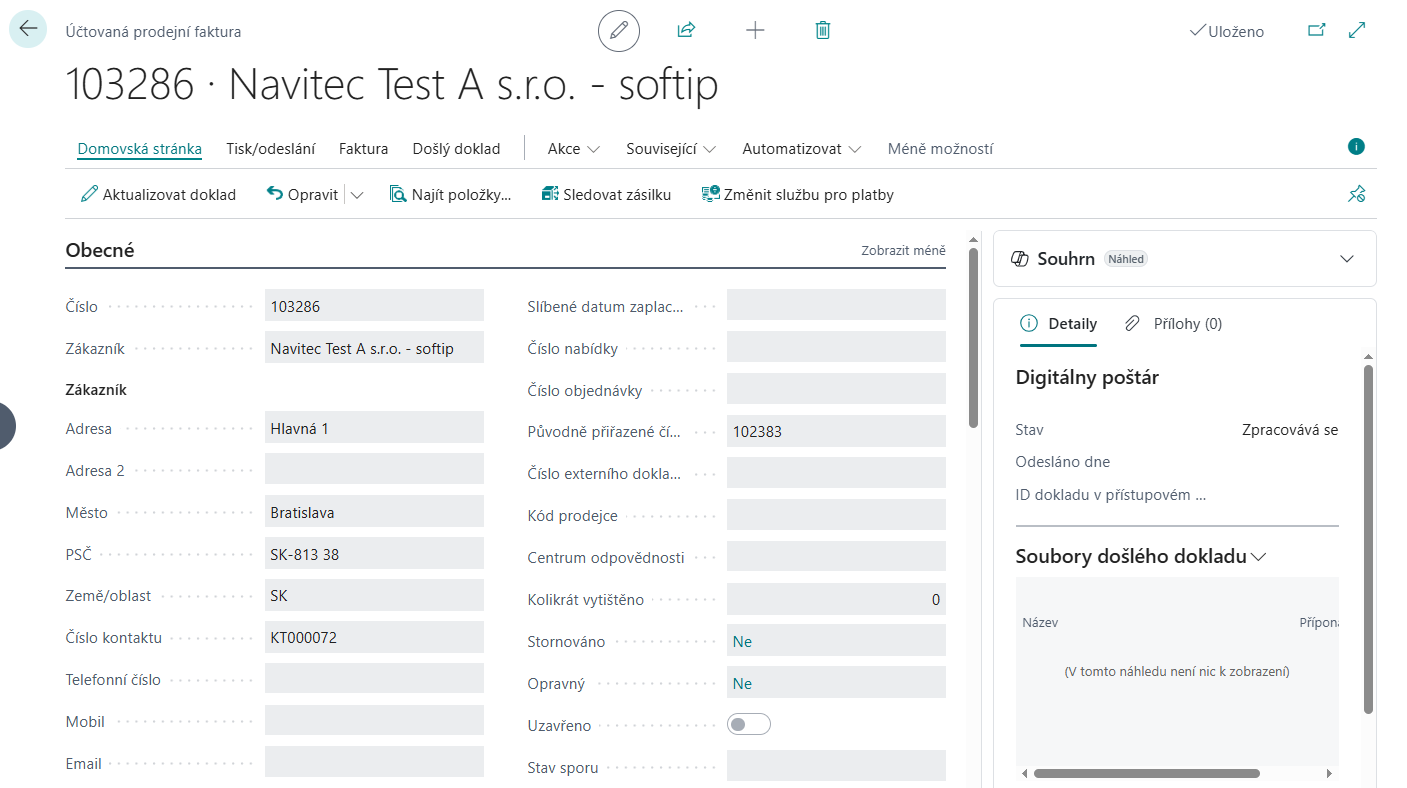The width and height of the screenshot is (1407, 788).
Task: Click Sledovat zásilku
Action: point(606,195)
